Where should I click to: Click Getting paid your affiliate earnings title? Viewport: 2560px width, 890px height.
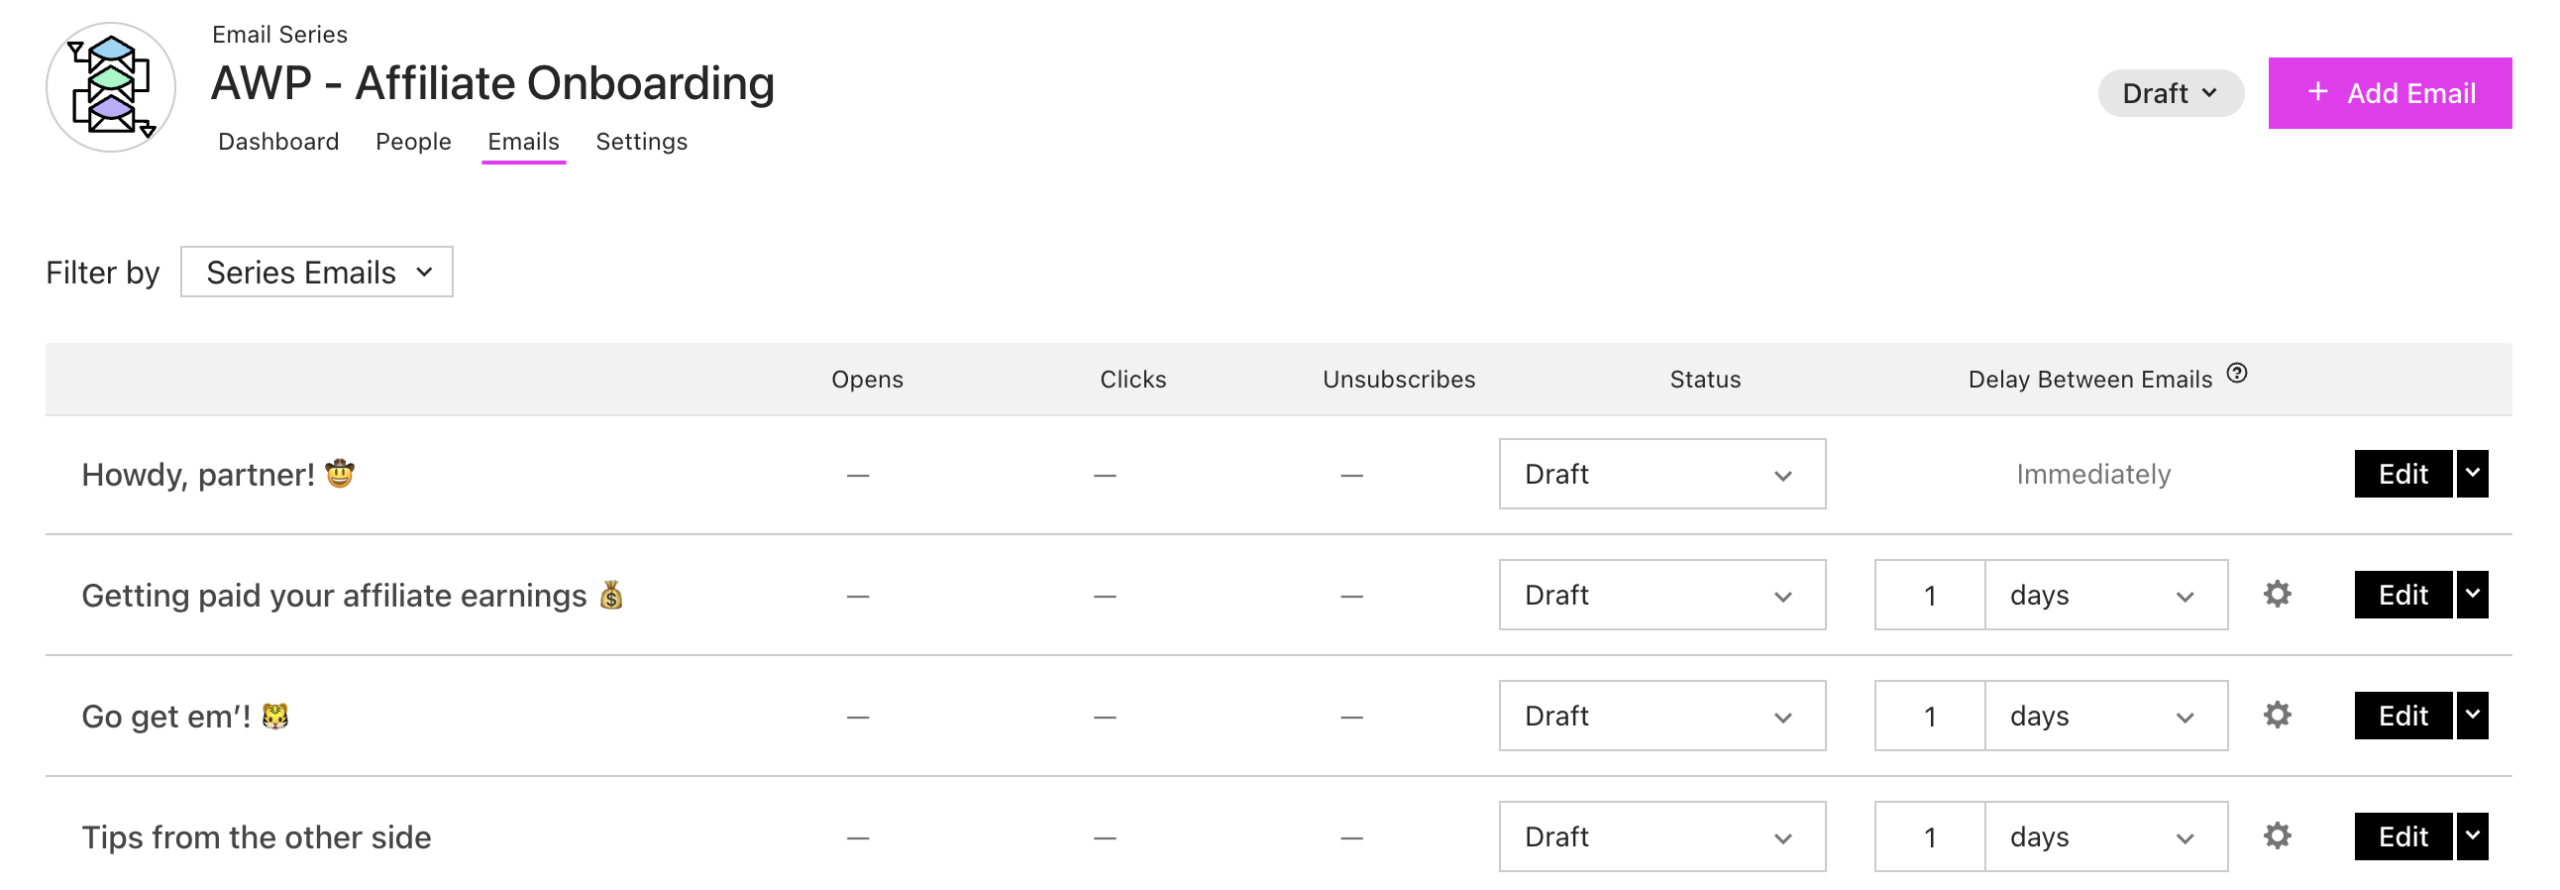click(x=352, y=596)
